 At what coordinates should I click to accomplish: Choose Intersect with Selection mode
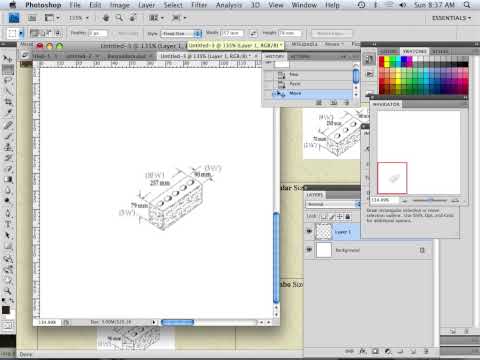(58, 33)
